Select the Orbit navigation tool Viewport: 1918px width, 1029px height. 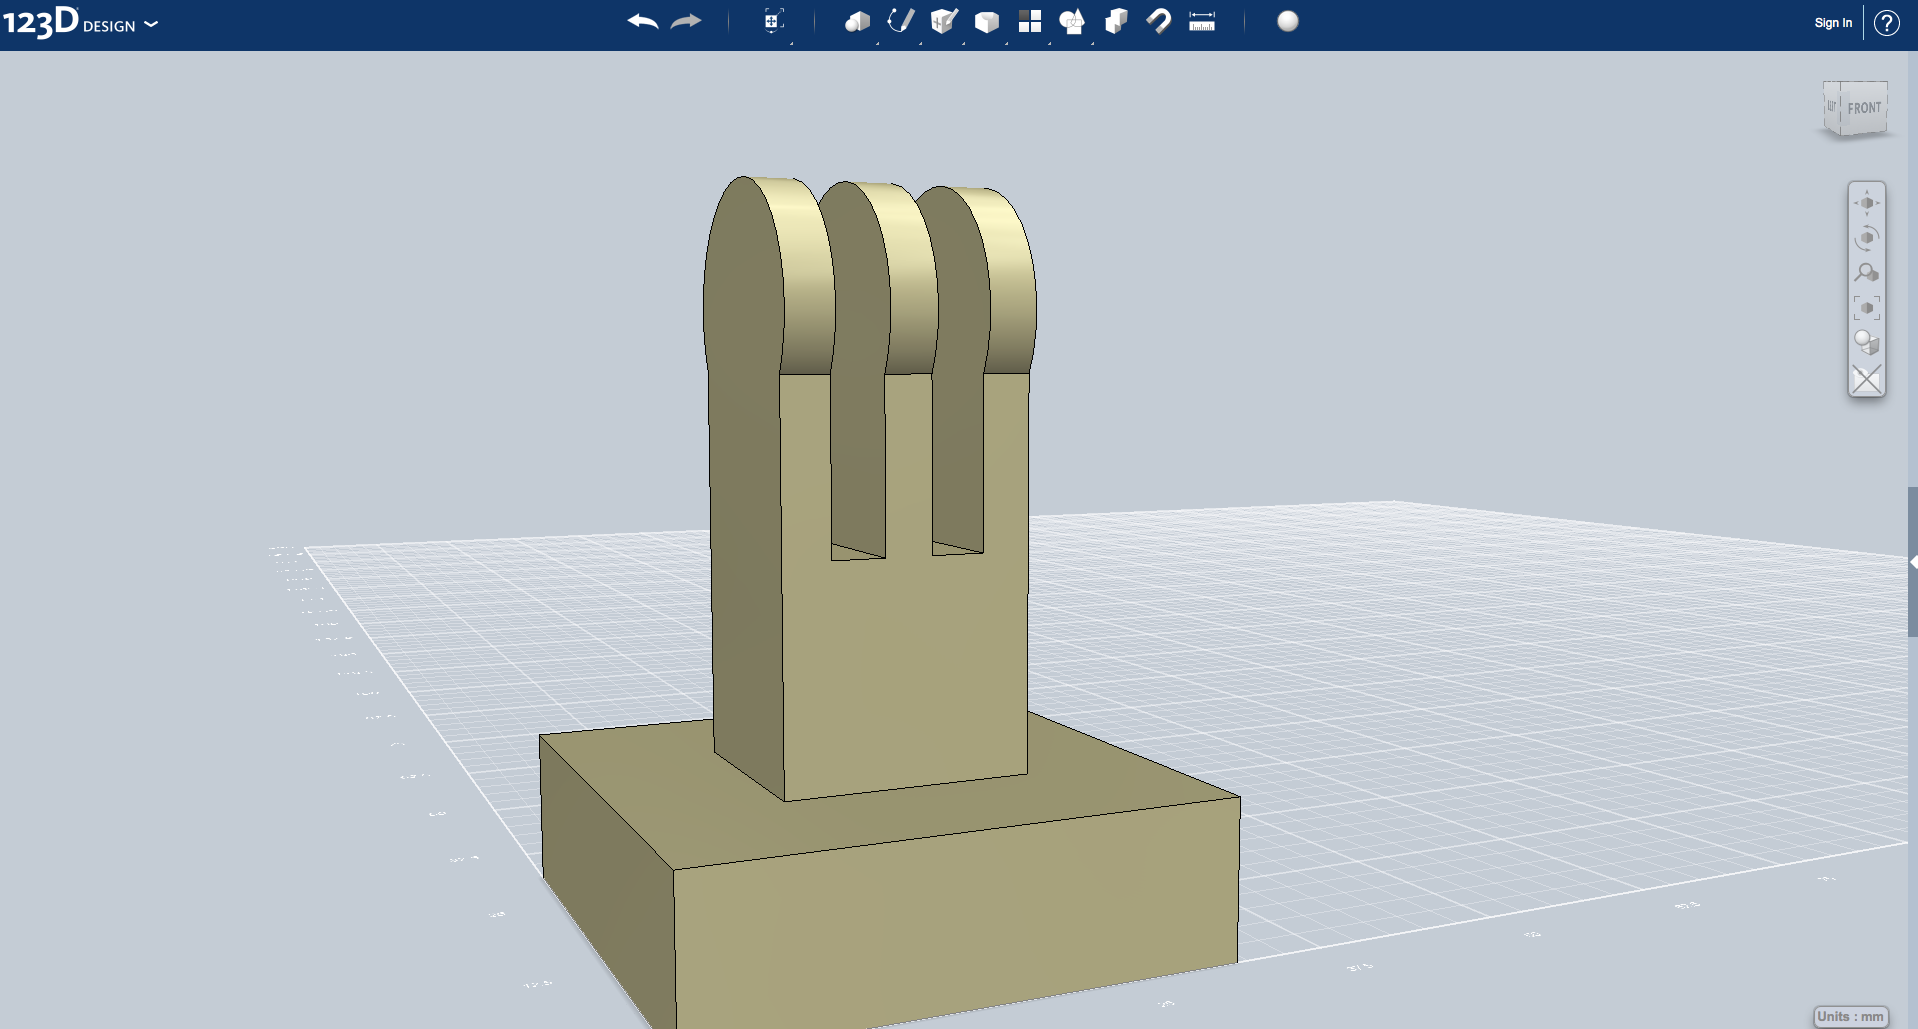(x=1867, y=238)
